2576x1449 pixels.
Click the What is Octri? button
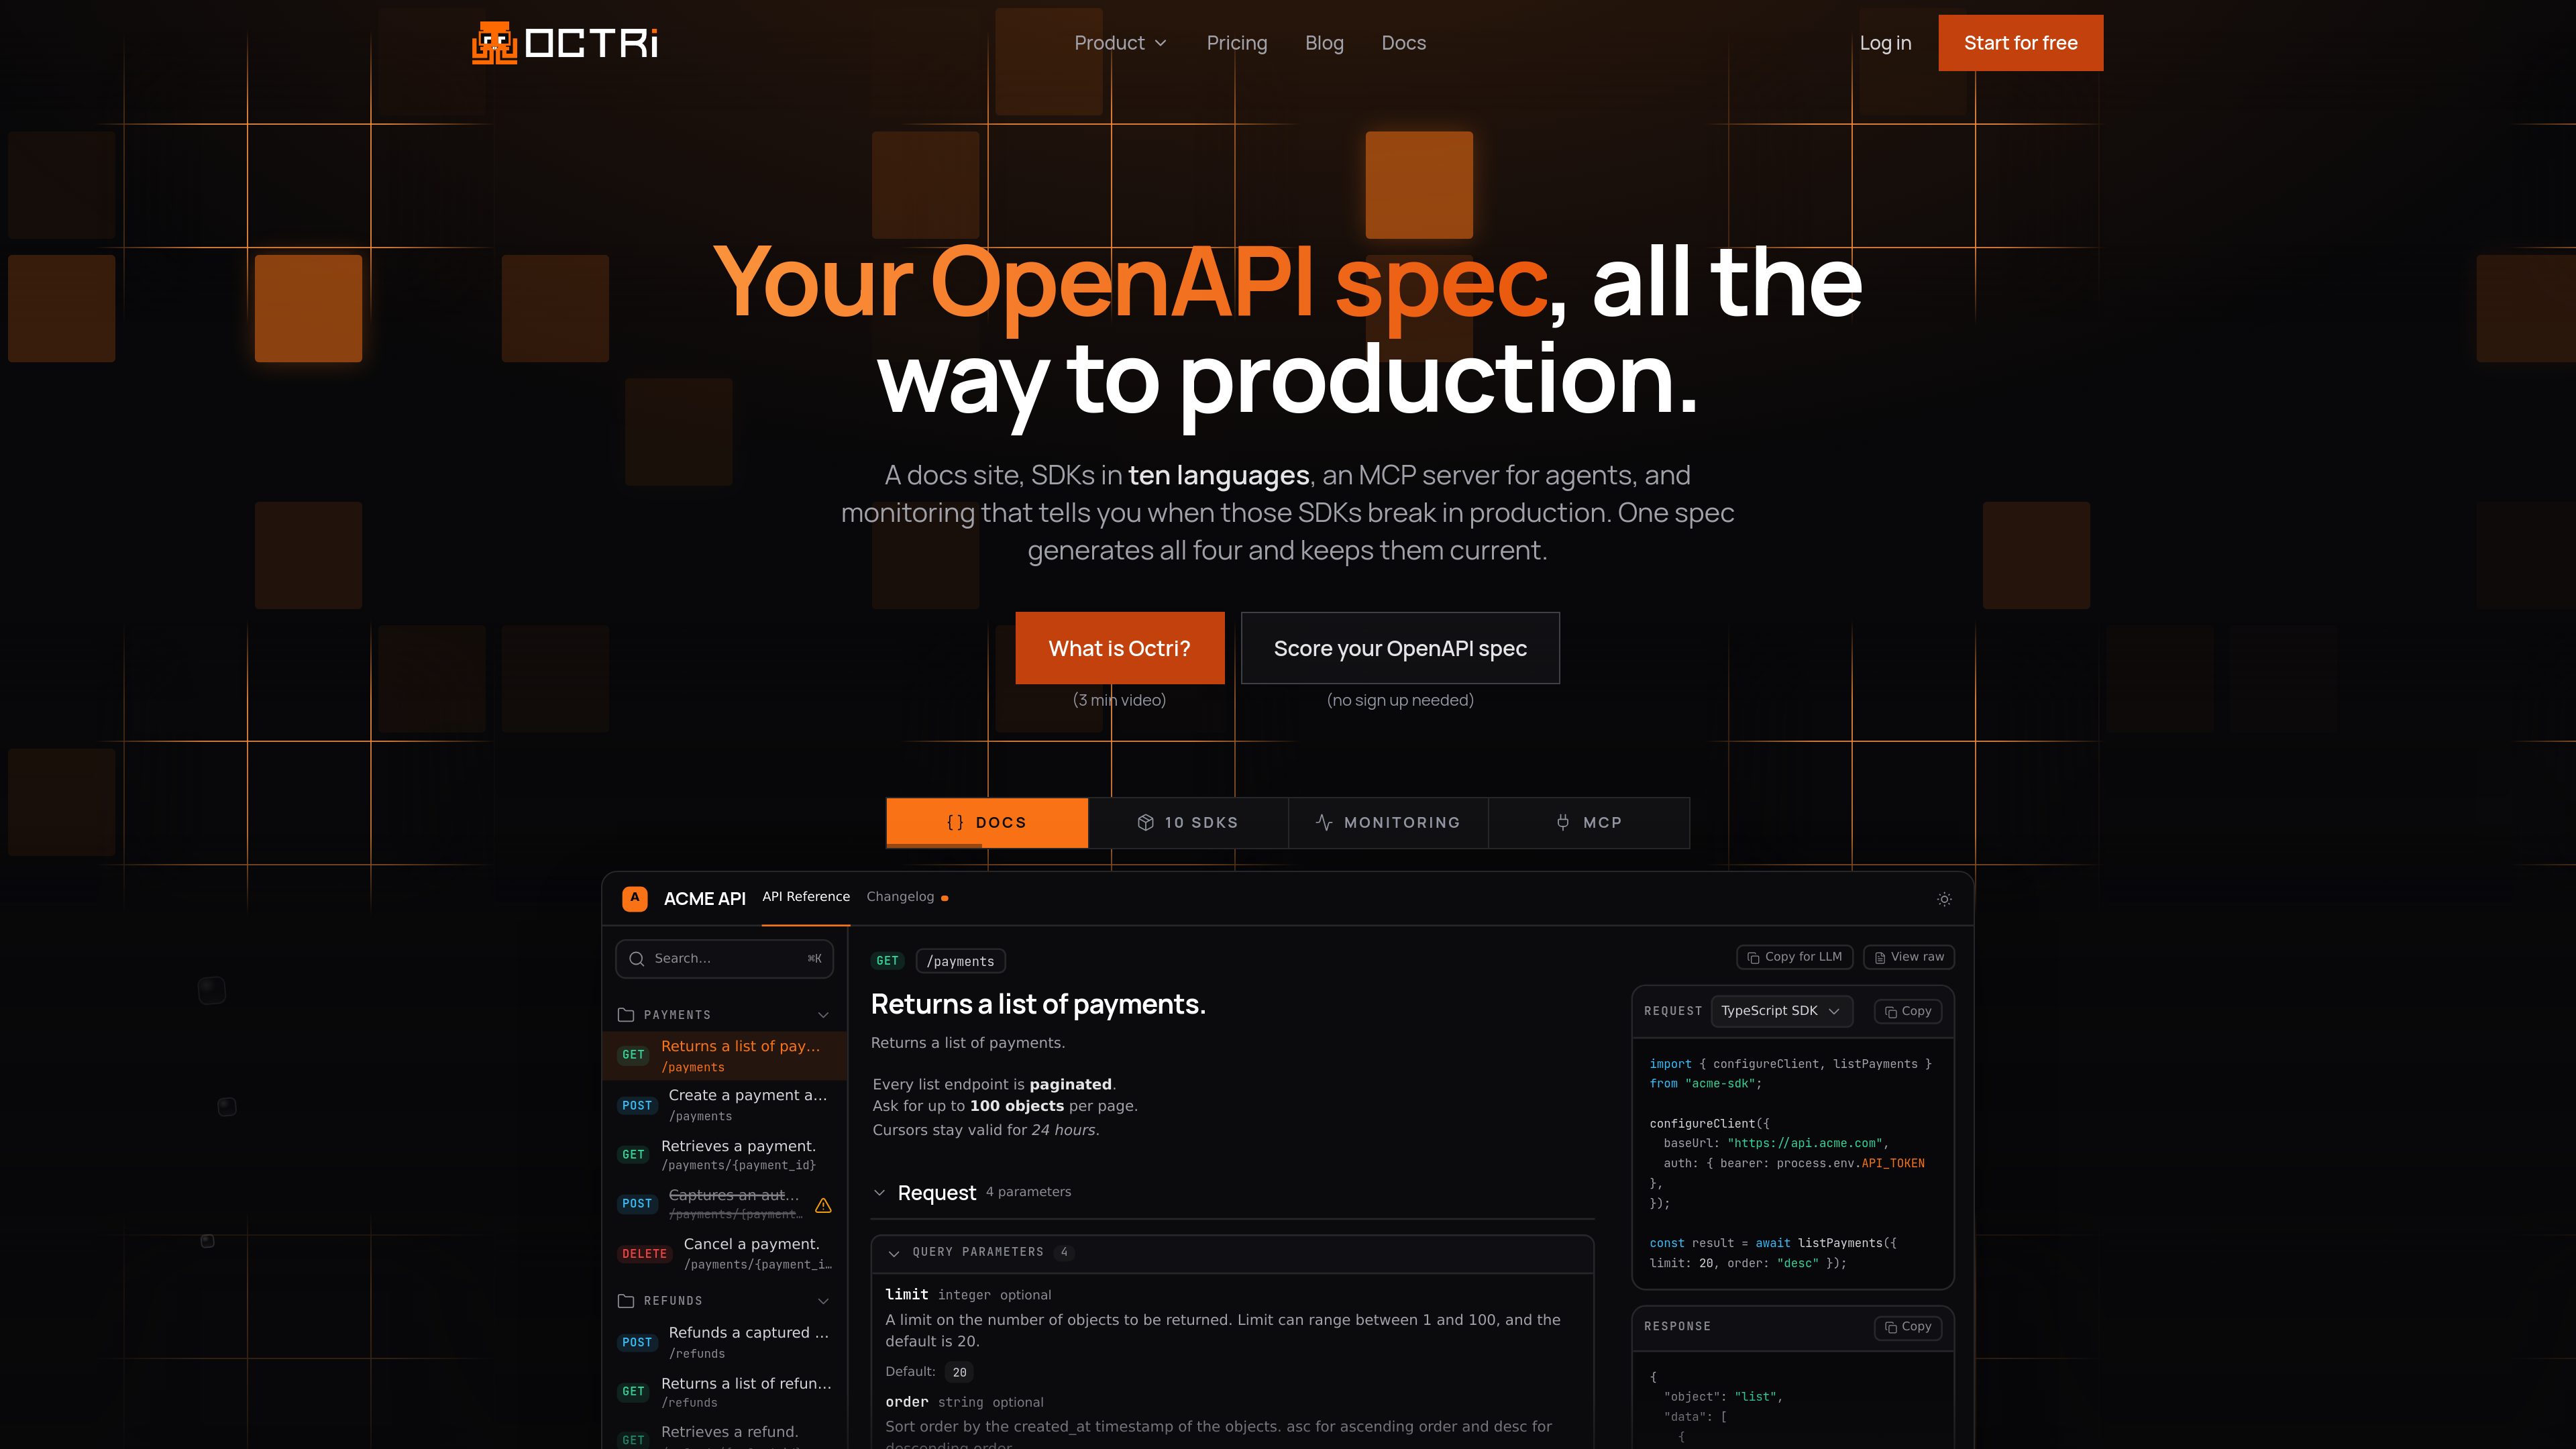coord(1119,648)
